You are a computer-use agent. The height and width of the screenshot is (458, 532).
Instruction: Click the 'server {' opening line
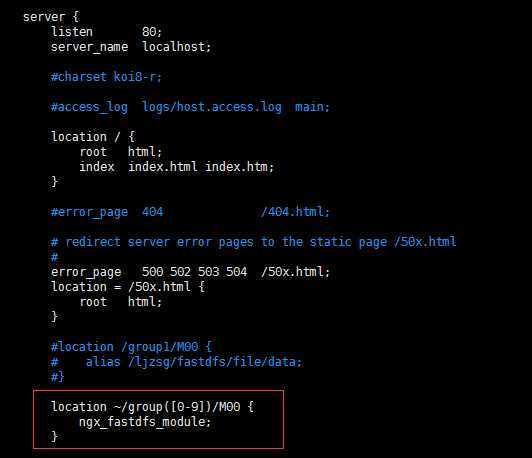tap(51, 17)
